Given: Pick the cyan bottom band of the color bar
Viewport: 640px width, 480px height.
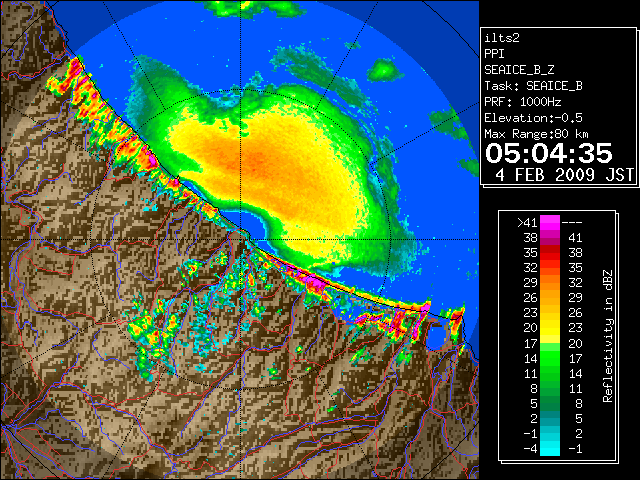Looking at the screenshot, I should (x=550, y=448).
